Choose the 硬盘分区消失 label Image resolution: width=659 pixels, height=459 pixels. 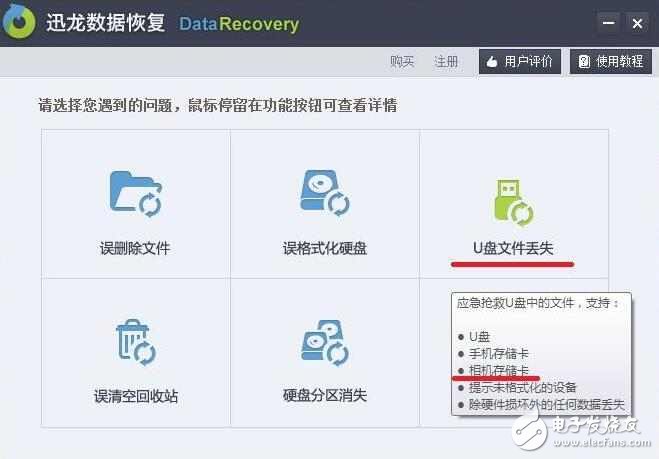[x=325, y=395]
